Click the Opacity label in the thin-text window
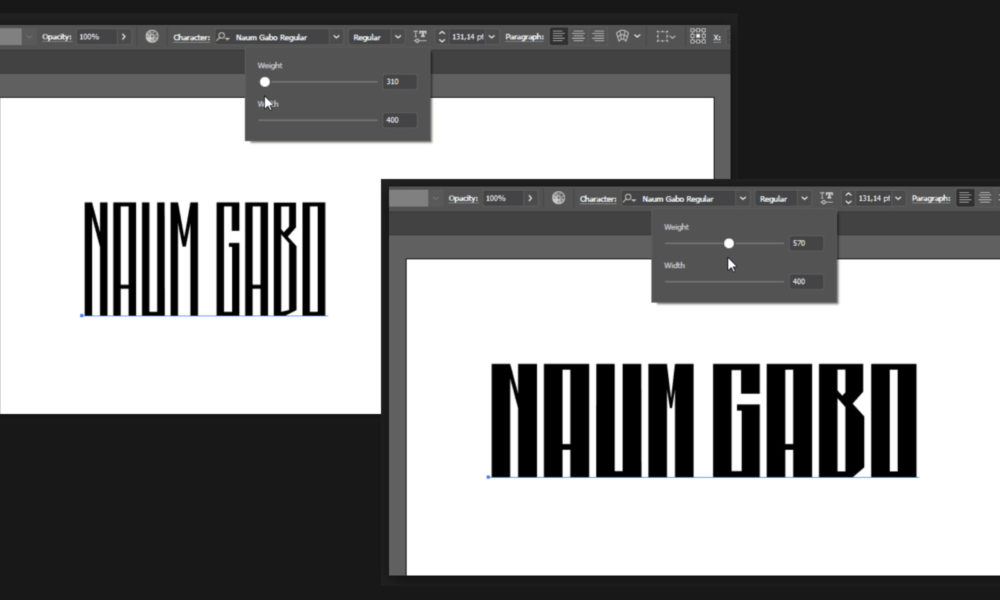1000x600 pixels. tap(56, 37)
